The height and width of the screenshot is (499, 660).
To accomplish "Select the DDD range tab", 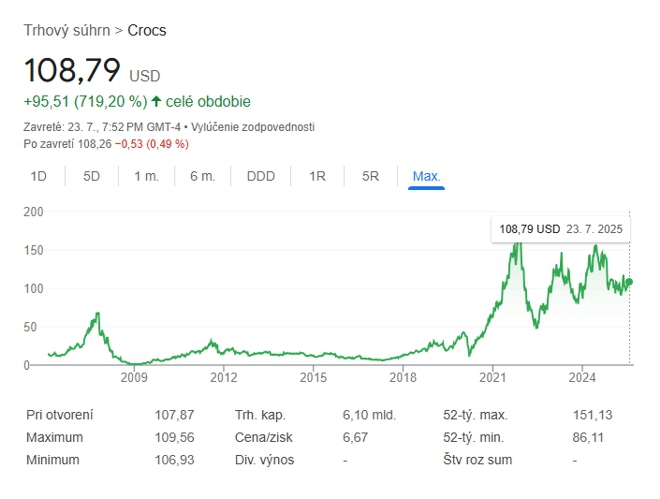I will [x=261, y=176].
